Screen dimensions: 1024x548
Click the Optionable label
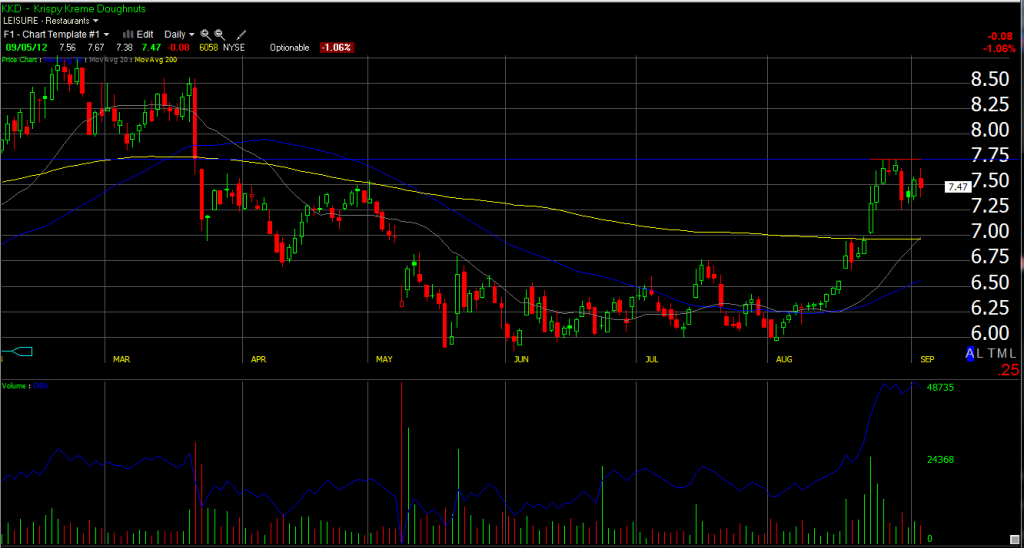289,48
